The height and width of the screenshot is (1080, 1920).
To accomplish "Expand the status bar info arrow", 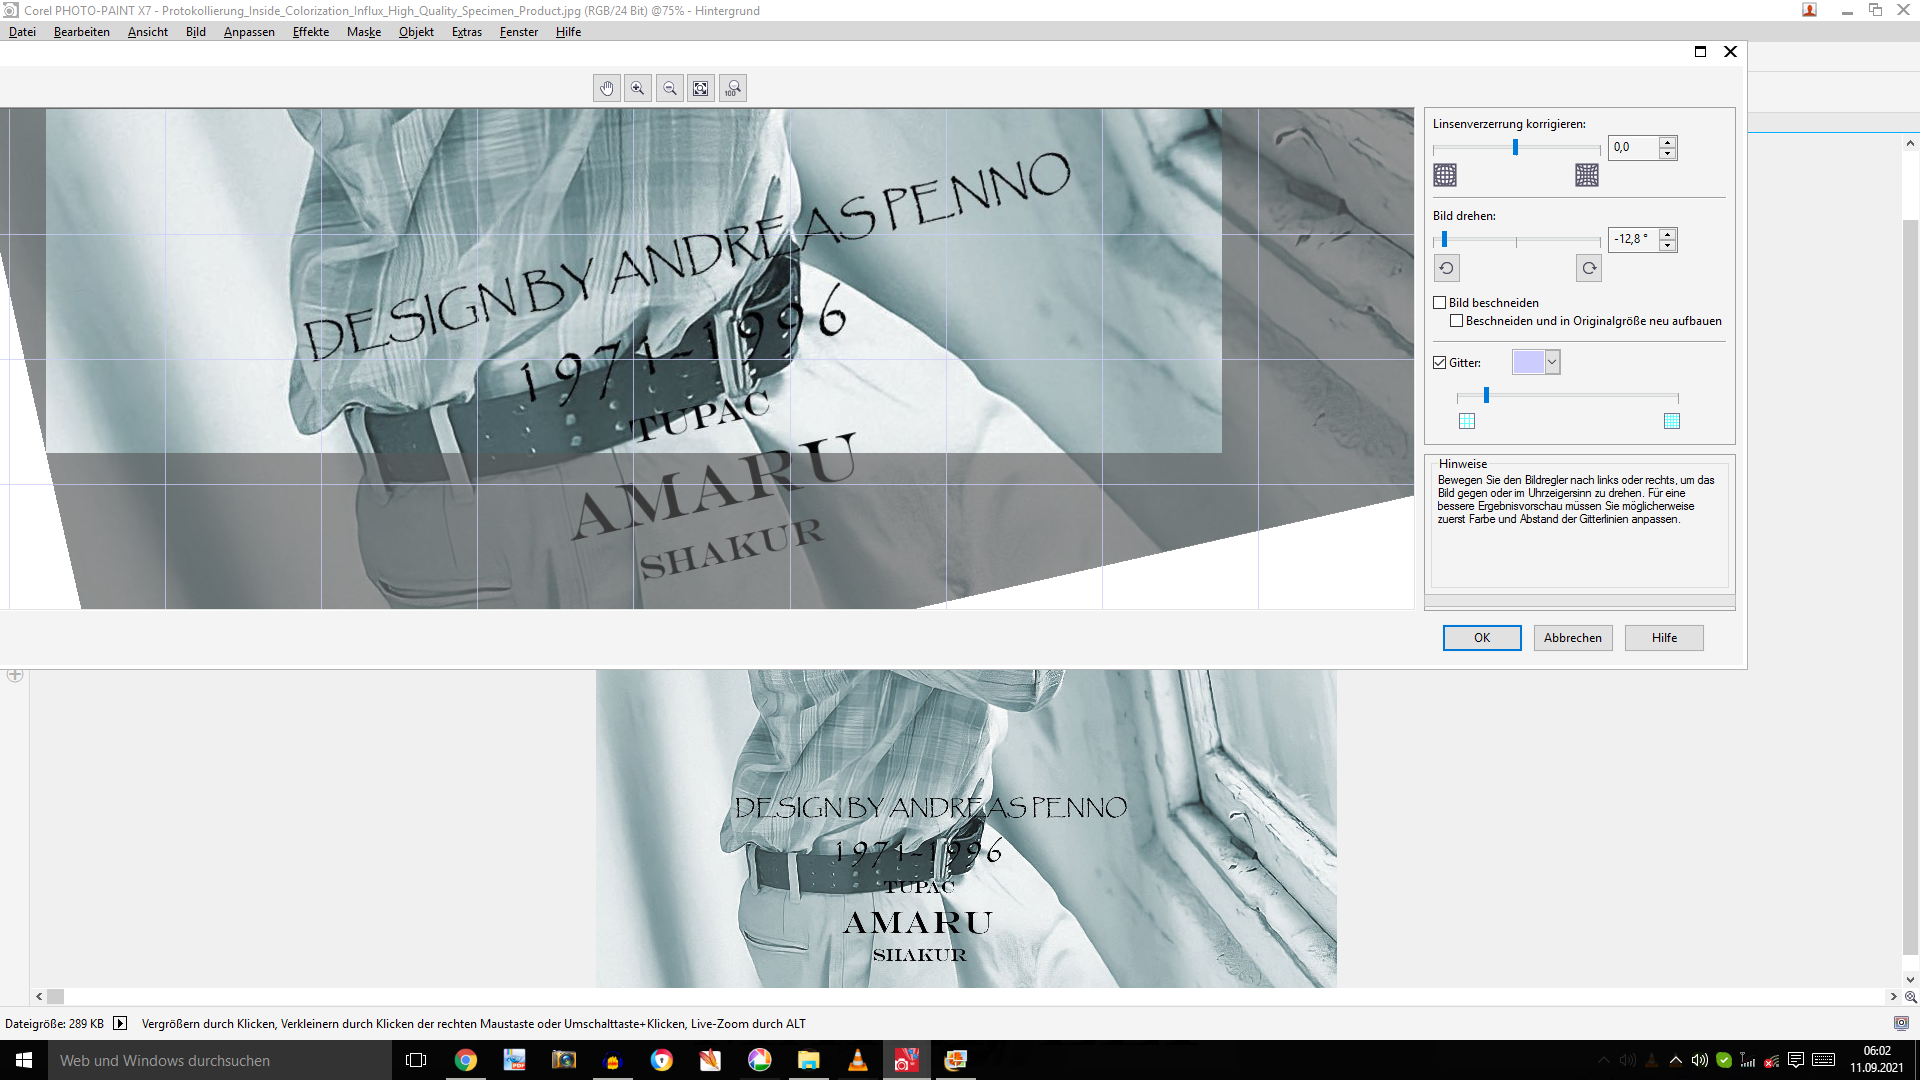I will 120,1023.
